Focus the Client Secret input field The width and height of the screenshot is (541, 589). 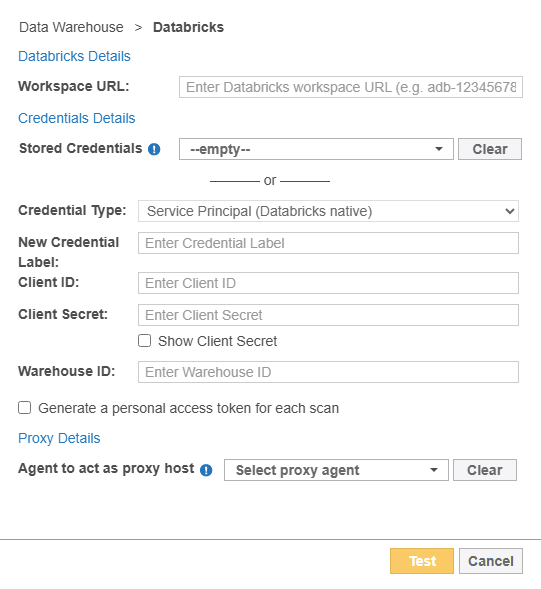coord(328,315)
